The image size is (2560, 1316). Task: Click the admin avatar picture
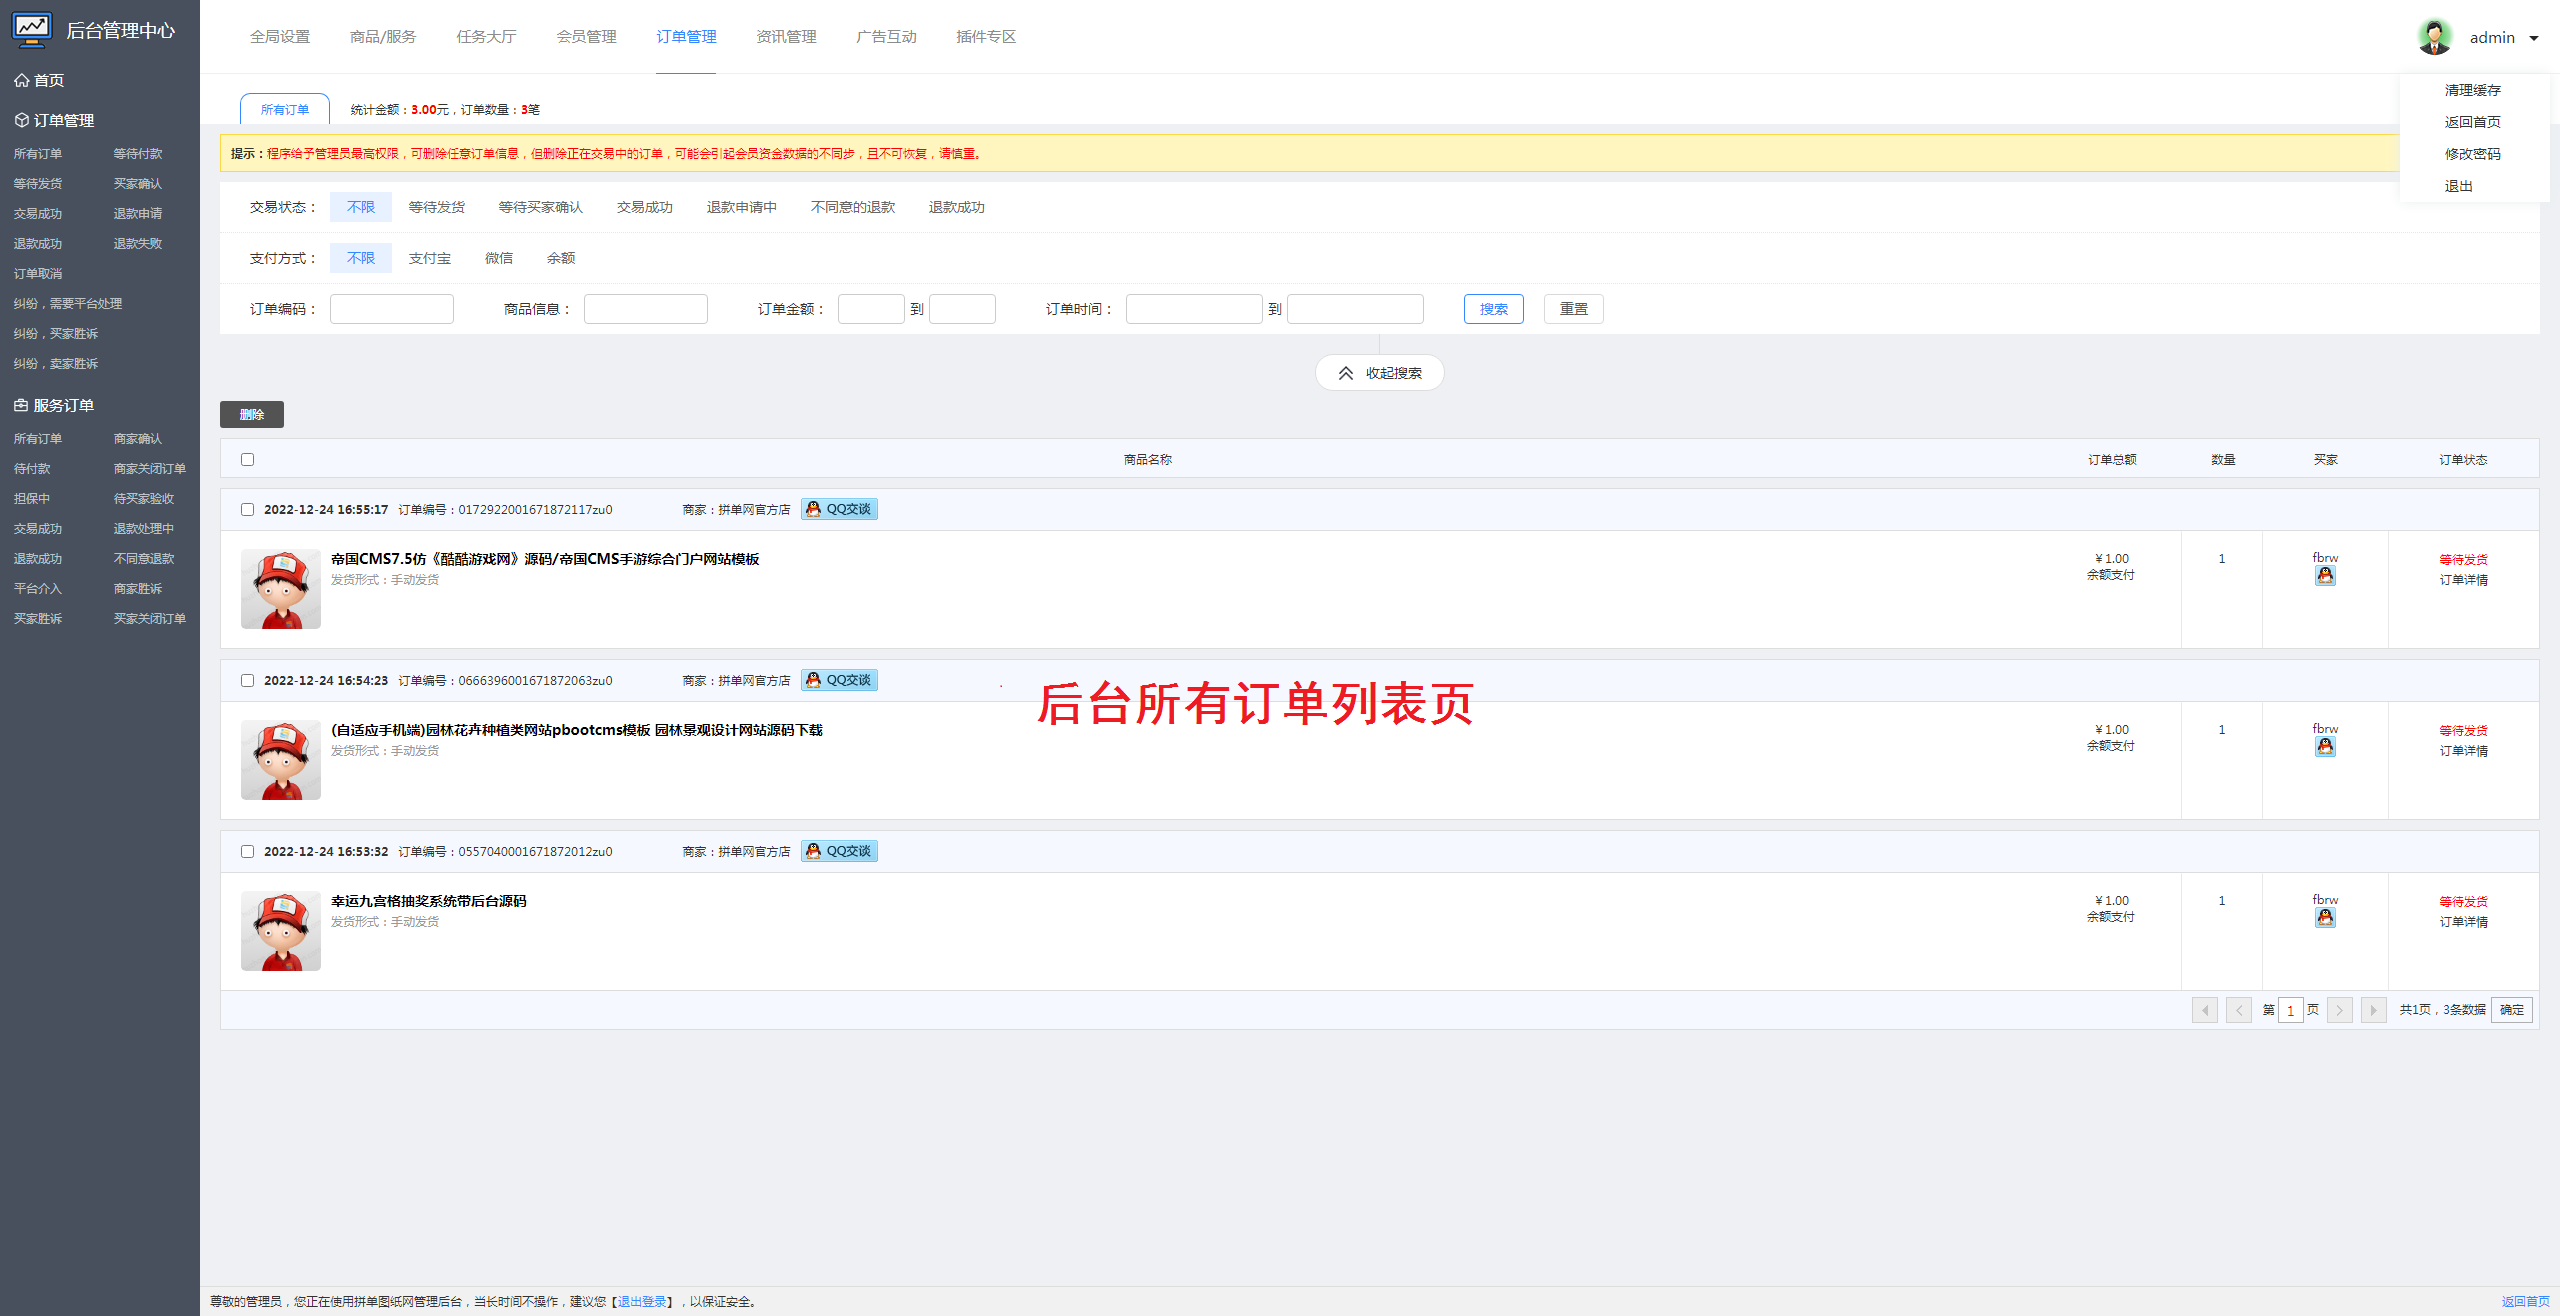pyautogui.click(x=2435, y=37)
